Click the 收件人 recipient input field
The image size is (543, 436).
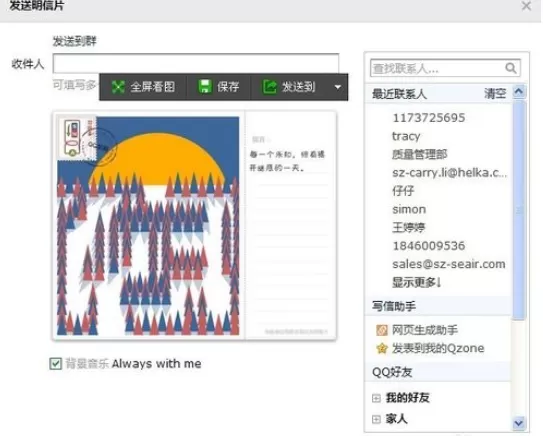click(196, 63)
